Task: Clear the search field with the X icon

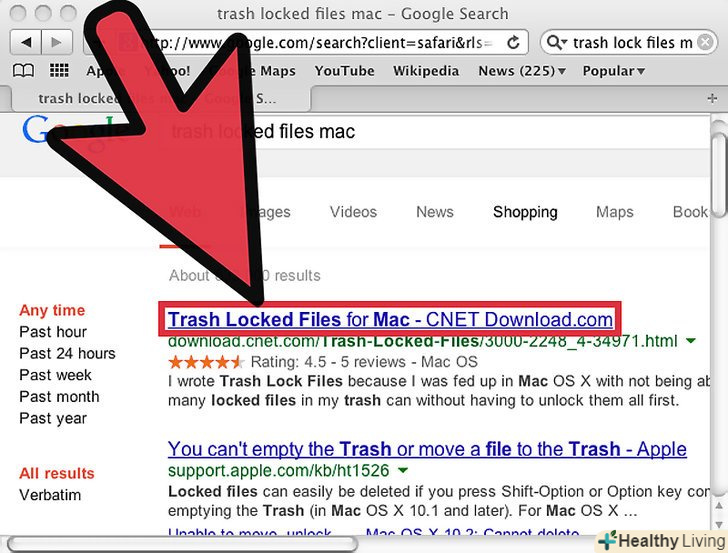Action: (x=705, y=43)
